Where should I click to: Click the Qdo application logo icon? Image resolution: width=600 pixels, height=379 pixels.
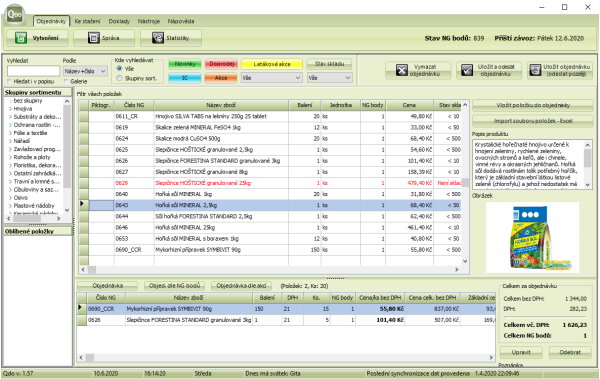point(15,15)
